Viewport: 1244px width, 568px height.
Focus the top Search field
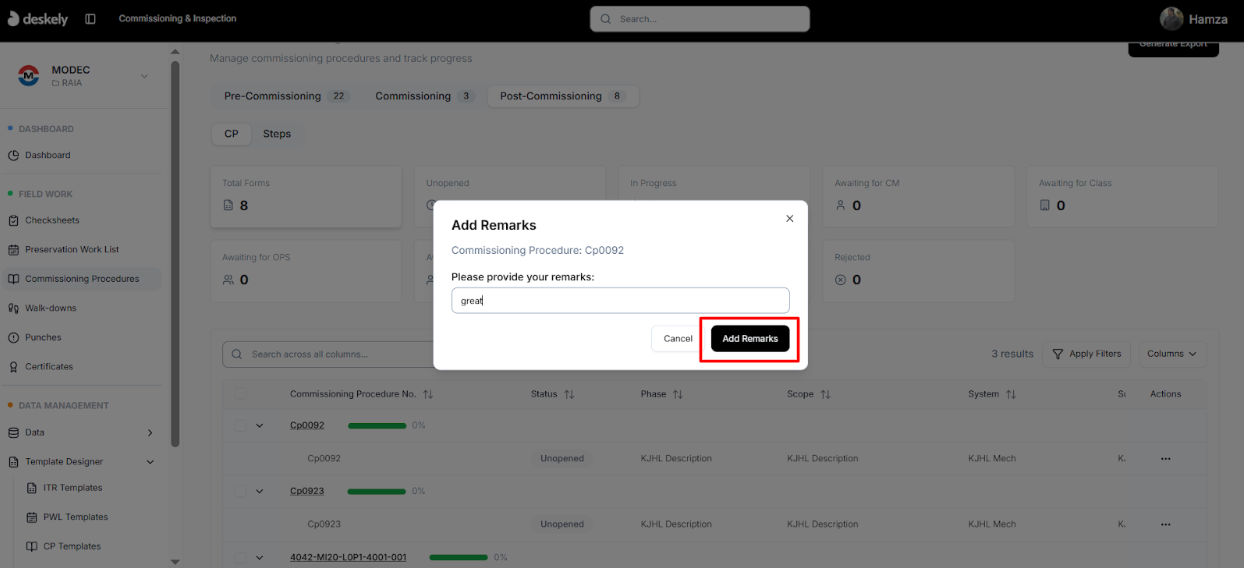(x=700, y=18)
